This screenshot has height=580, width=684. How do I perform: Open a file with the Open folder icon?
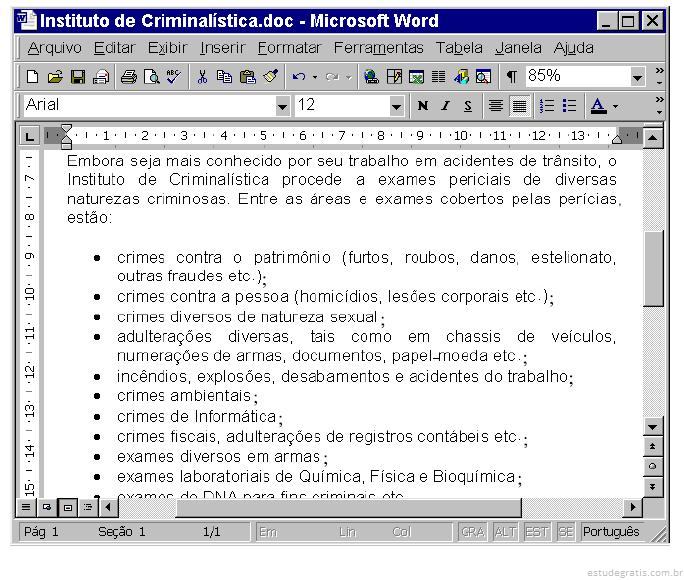(x=55, y=77)
